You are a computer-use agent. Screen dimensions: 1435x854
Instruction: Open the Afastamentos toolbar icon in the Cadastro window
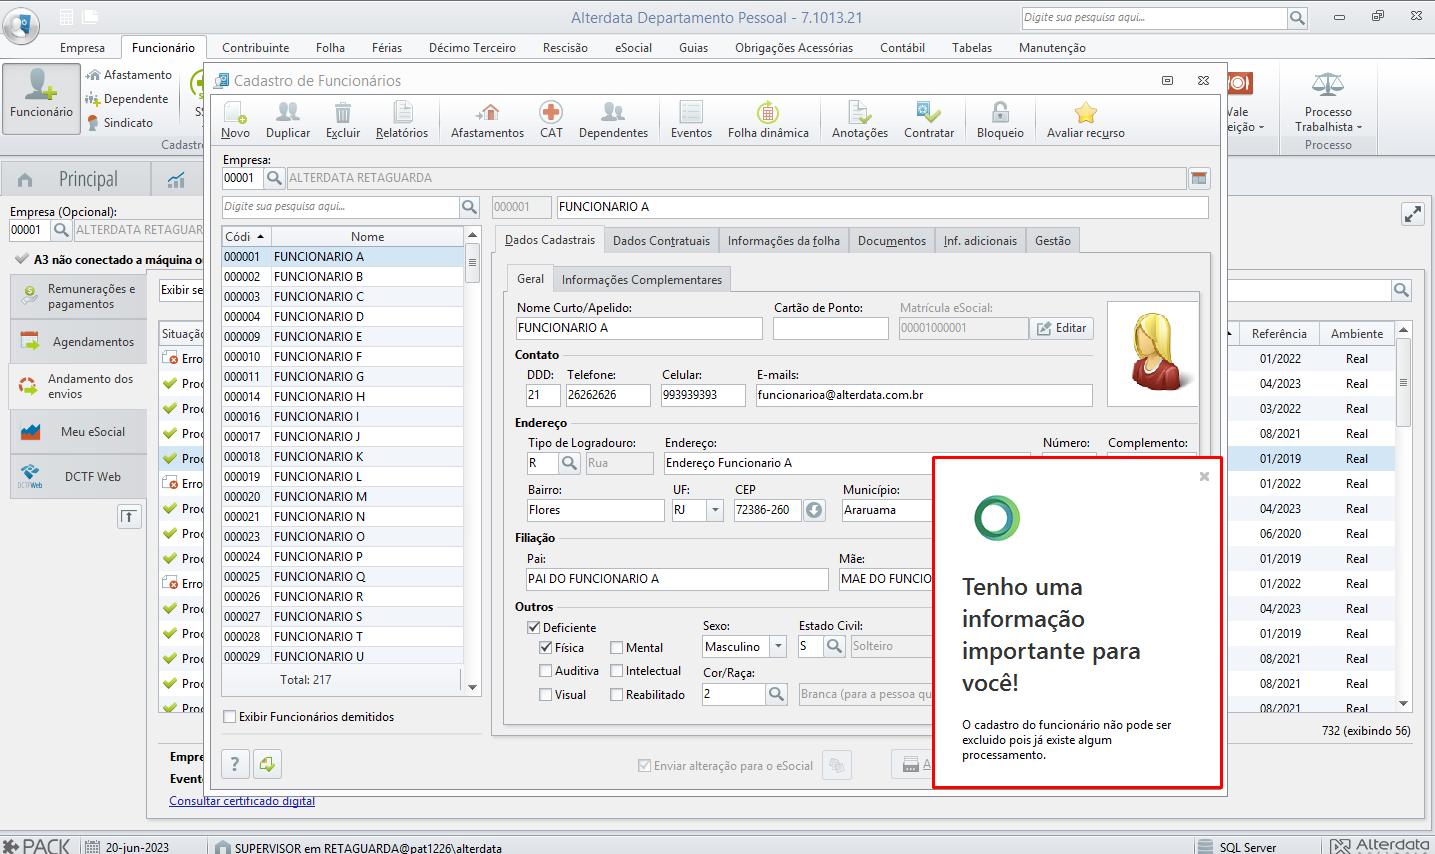pos(487,119)
